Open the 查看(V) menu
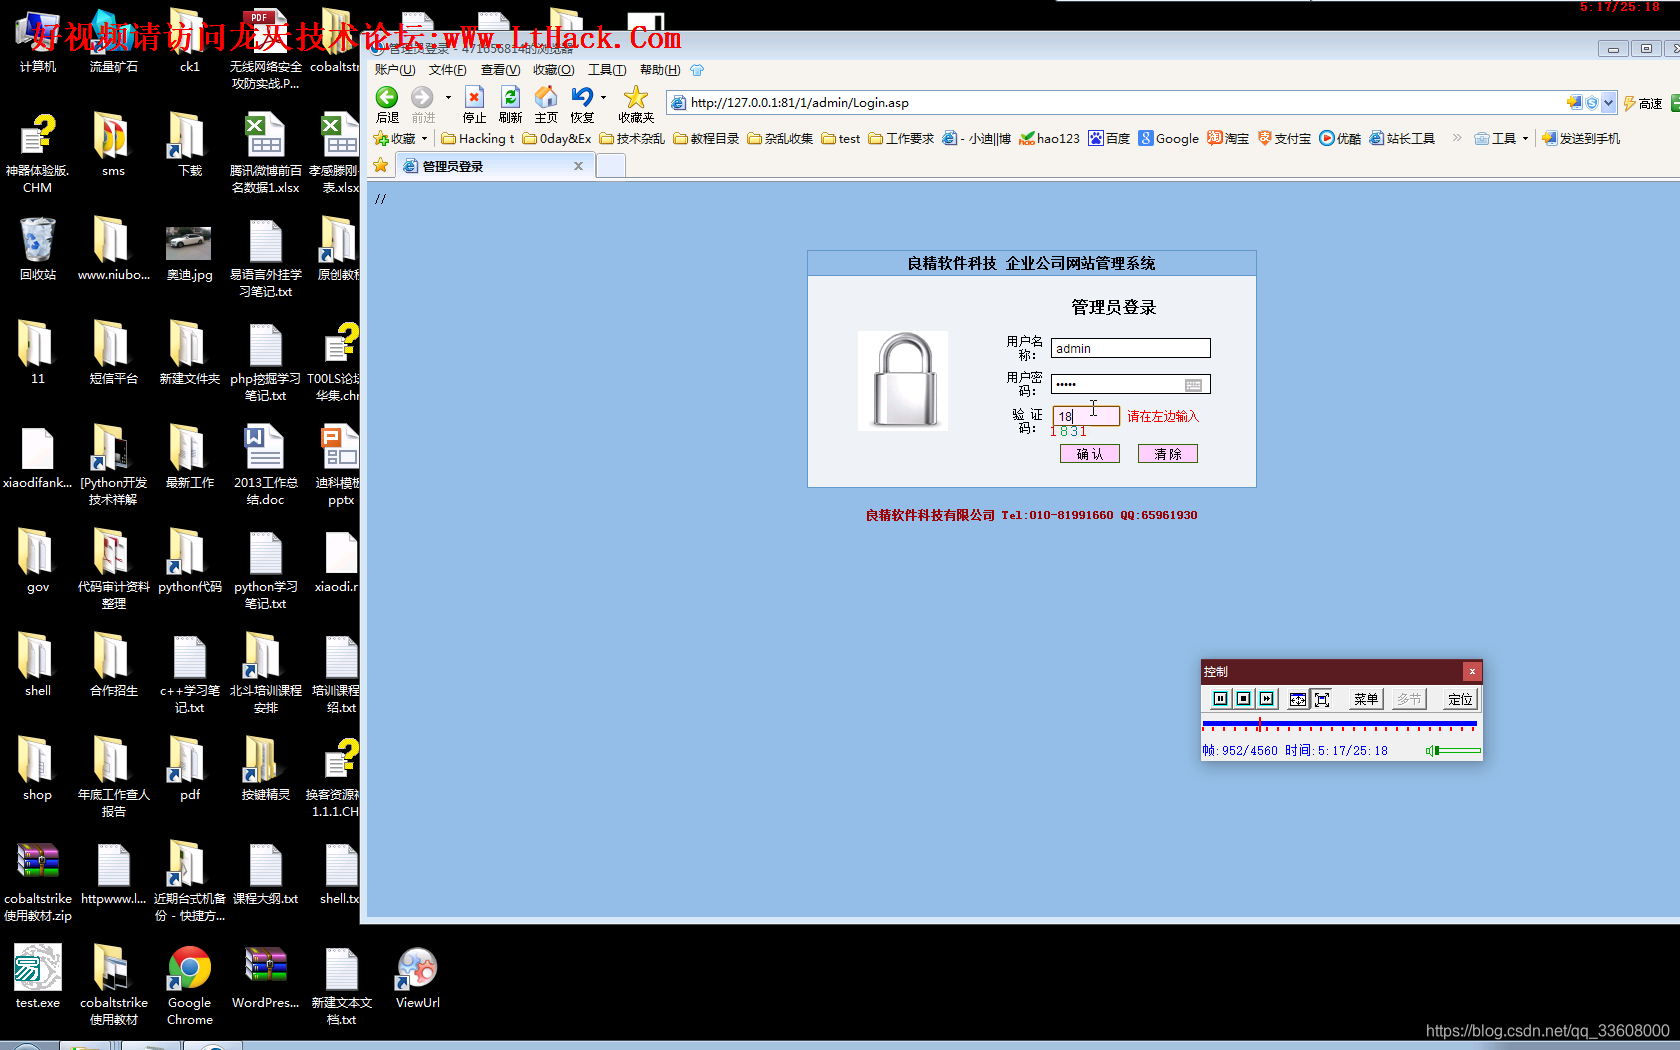The height and width of the screenshot is (1050, 1680). pyautogui.click(x=500, y=70)
